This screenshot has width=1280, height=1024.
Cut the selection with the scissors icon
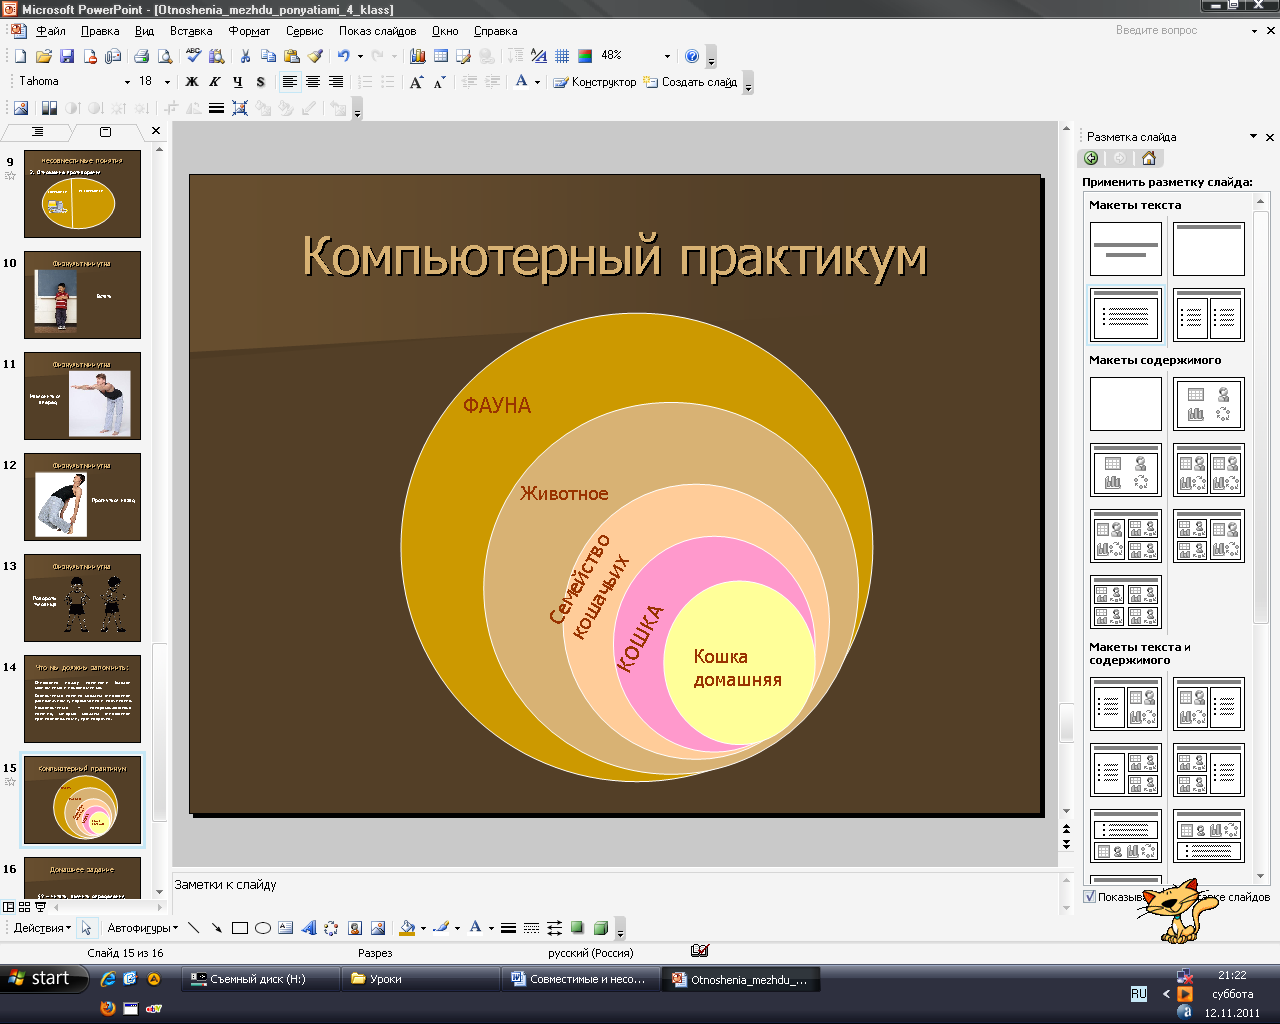pos(245,56)
